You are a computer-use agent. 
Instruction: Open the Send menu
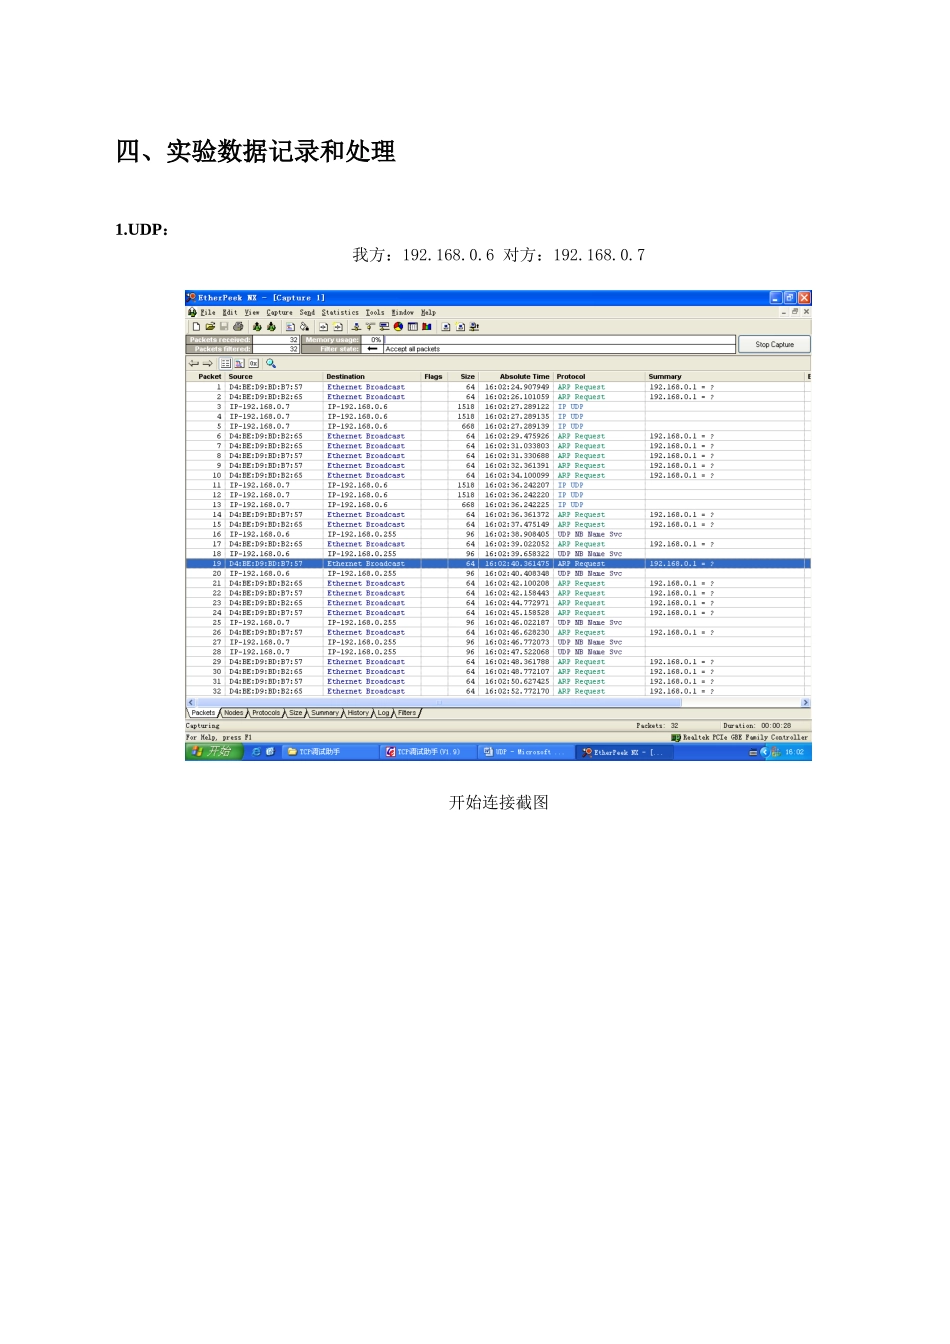point(307,312)
